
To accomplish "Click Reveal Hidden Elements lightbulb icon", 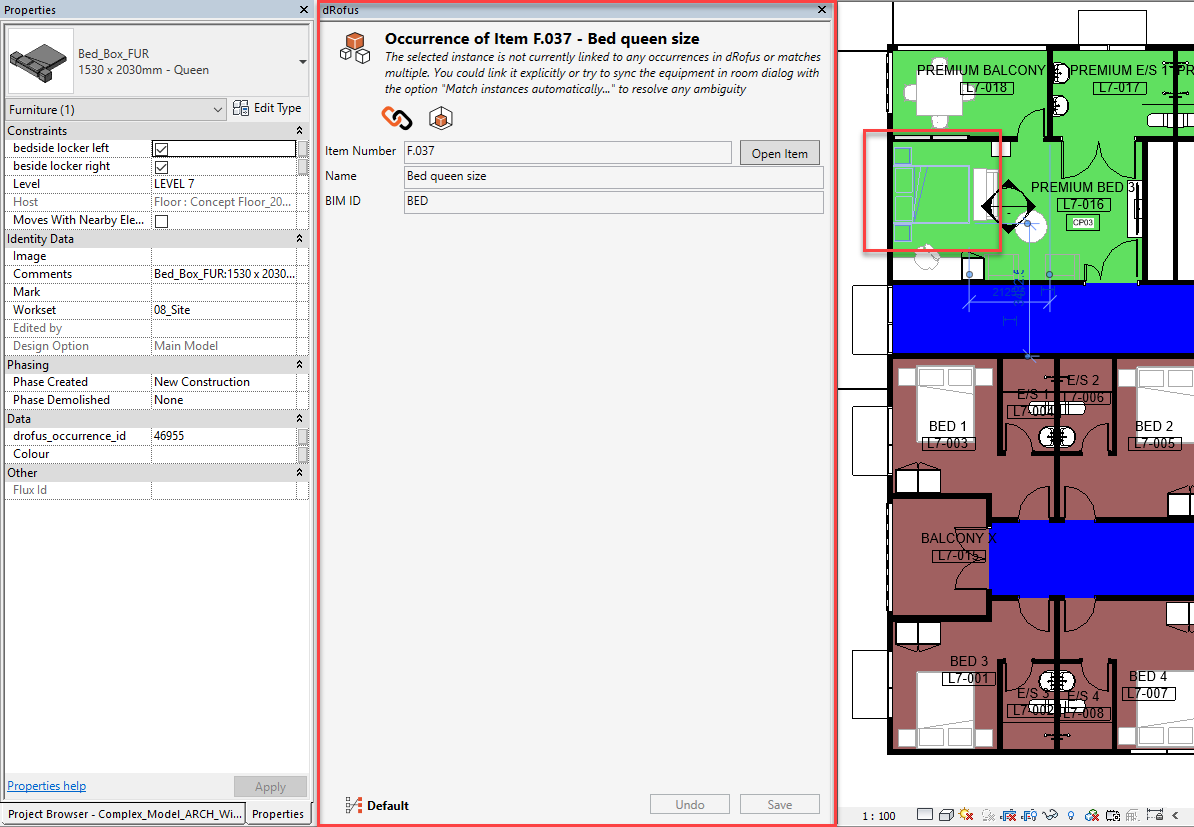I will point(1071,815).
